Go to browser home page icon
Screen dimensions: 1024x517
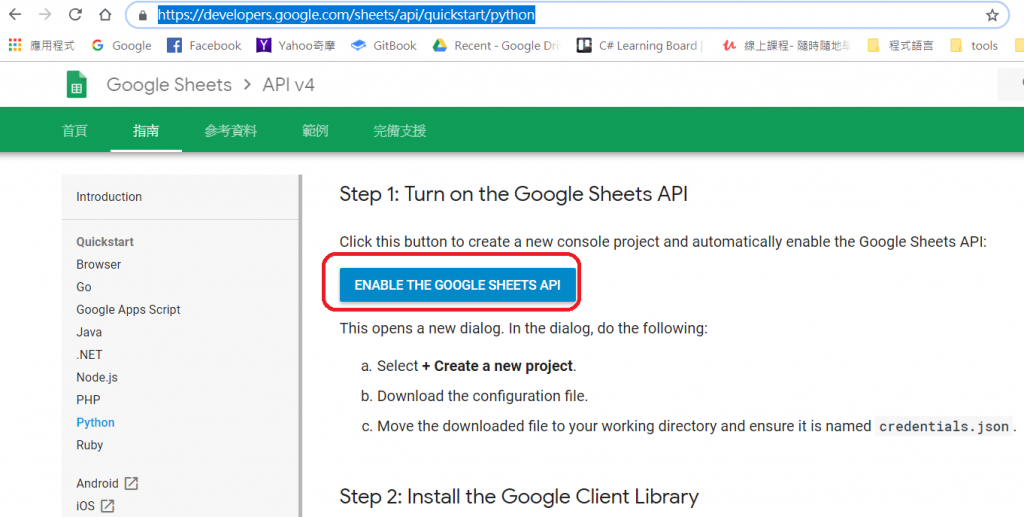click(105, 14)
